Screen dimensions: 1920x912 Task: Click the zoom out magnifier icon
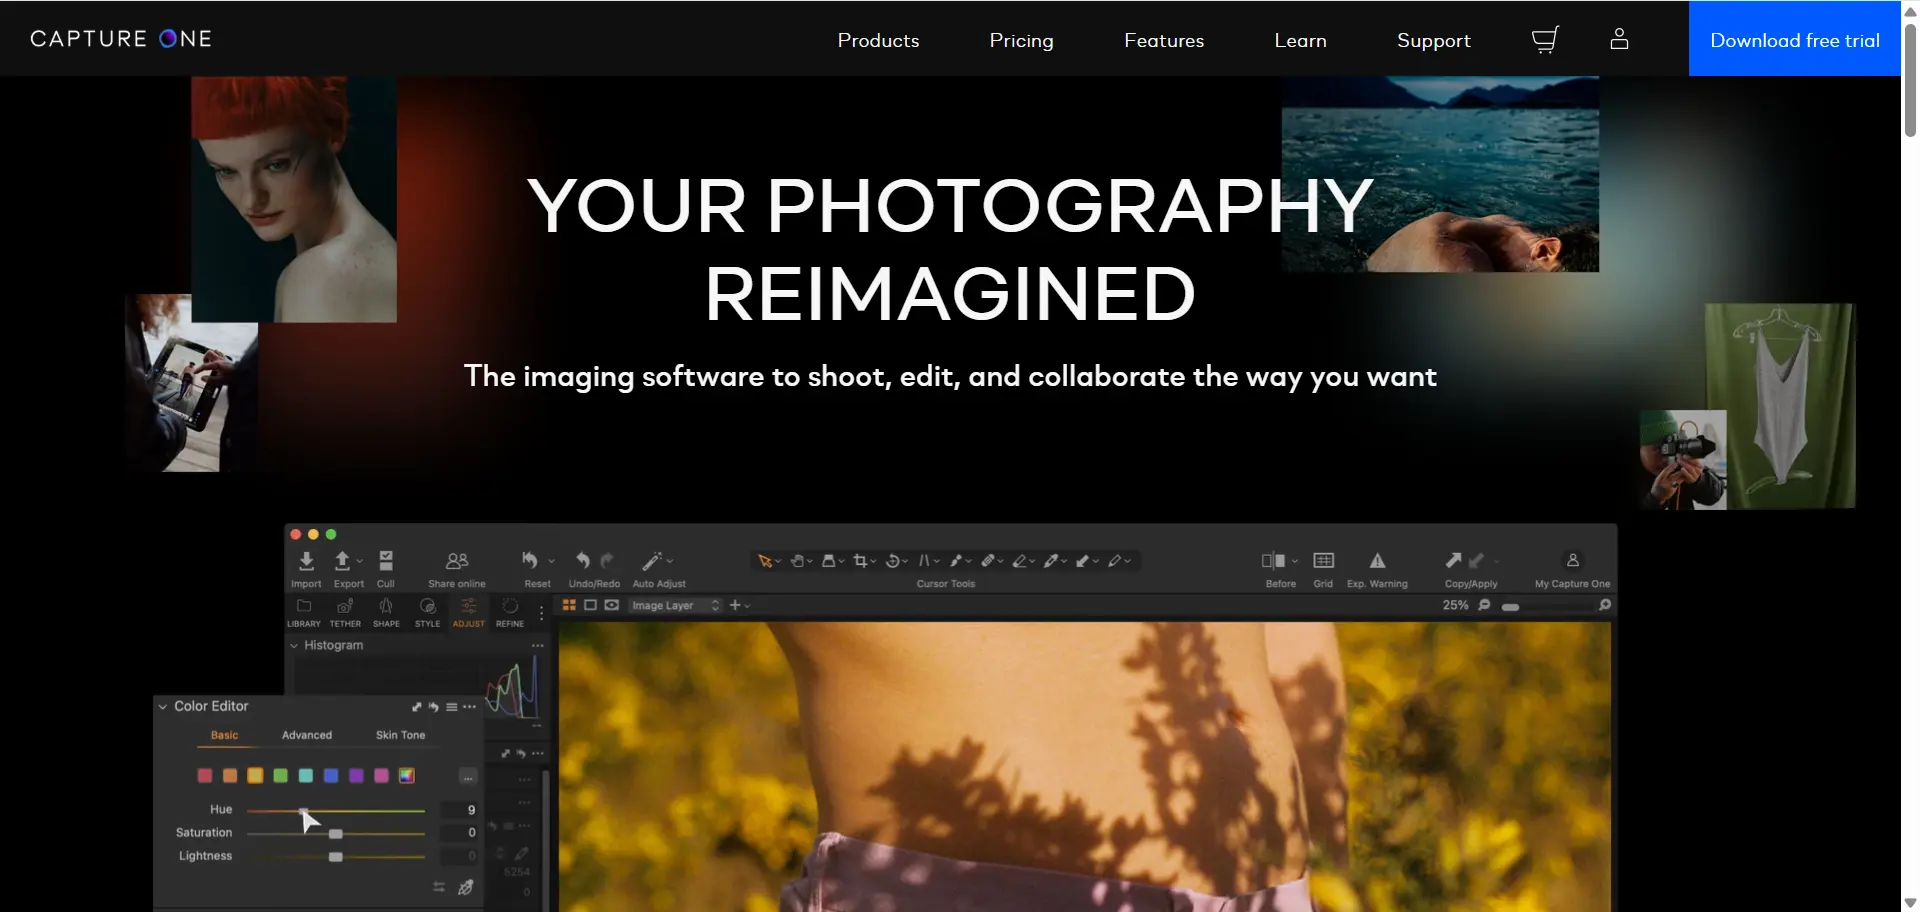tap(1484, 605)
